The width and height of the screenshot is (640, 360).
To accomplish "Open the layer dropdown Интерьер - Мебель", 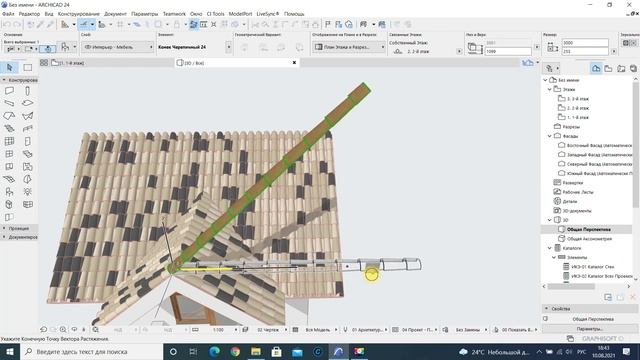I will (x=118, y=47).
